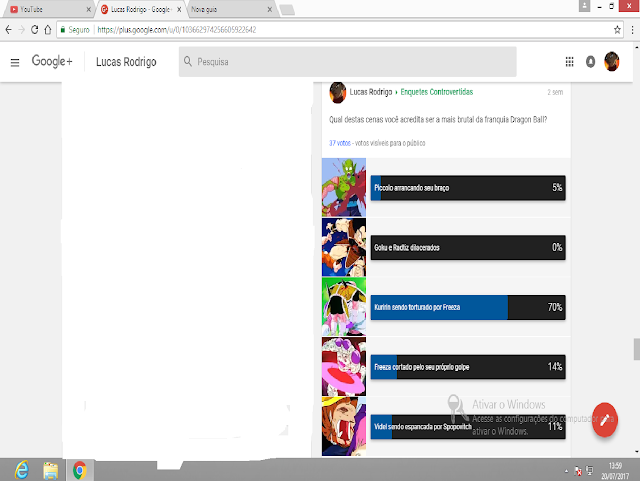This screenshot has height=481, width=640.
Task: Click the network tray icon
Action: coord(590,471)
